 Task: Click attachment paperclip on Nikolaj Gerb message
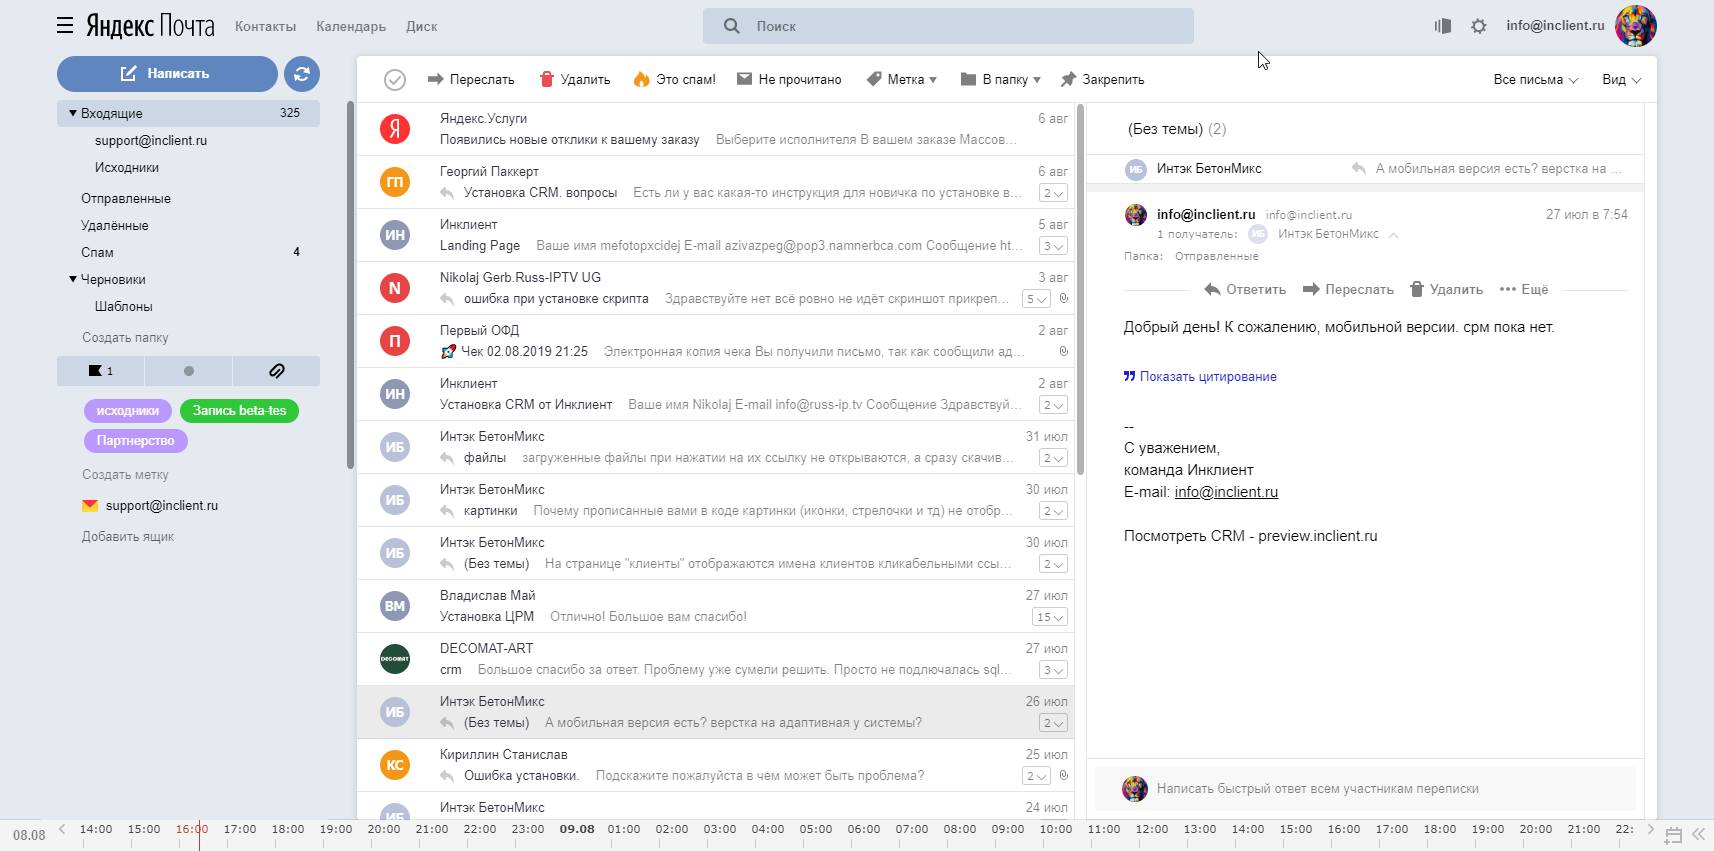(x=1064, y=298)
